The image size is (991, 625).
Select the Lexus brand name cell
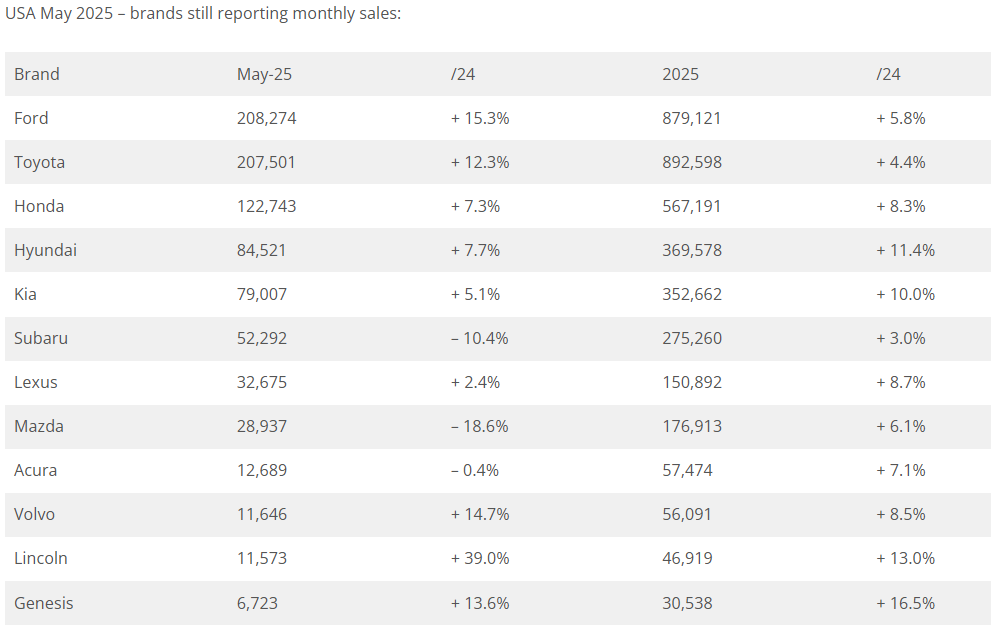pos(36,382)
